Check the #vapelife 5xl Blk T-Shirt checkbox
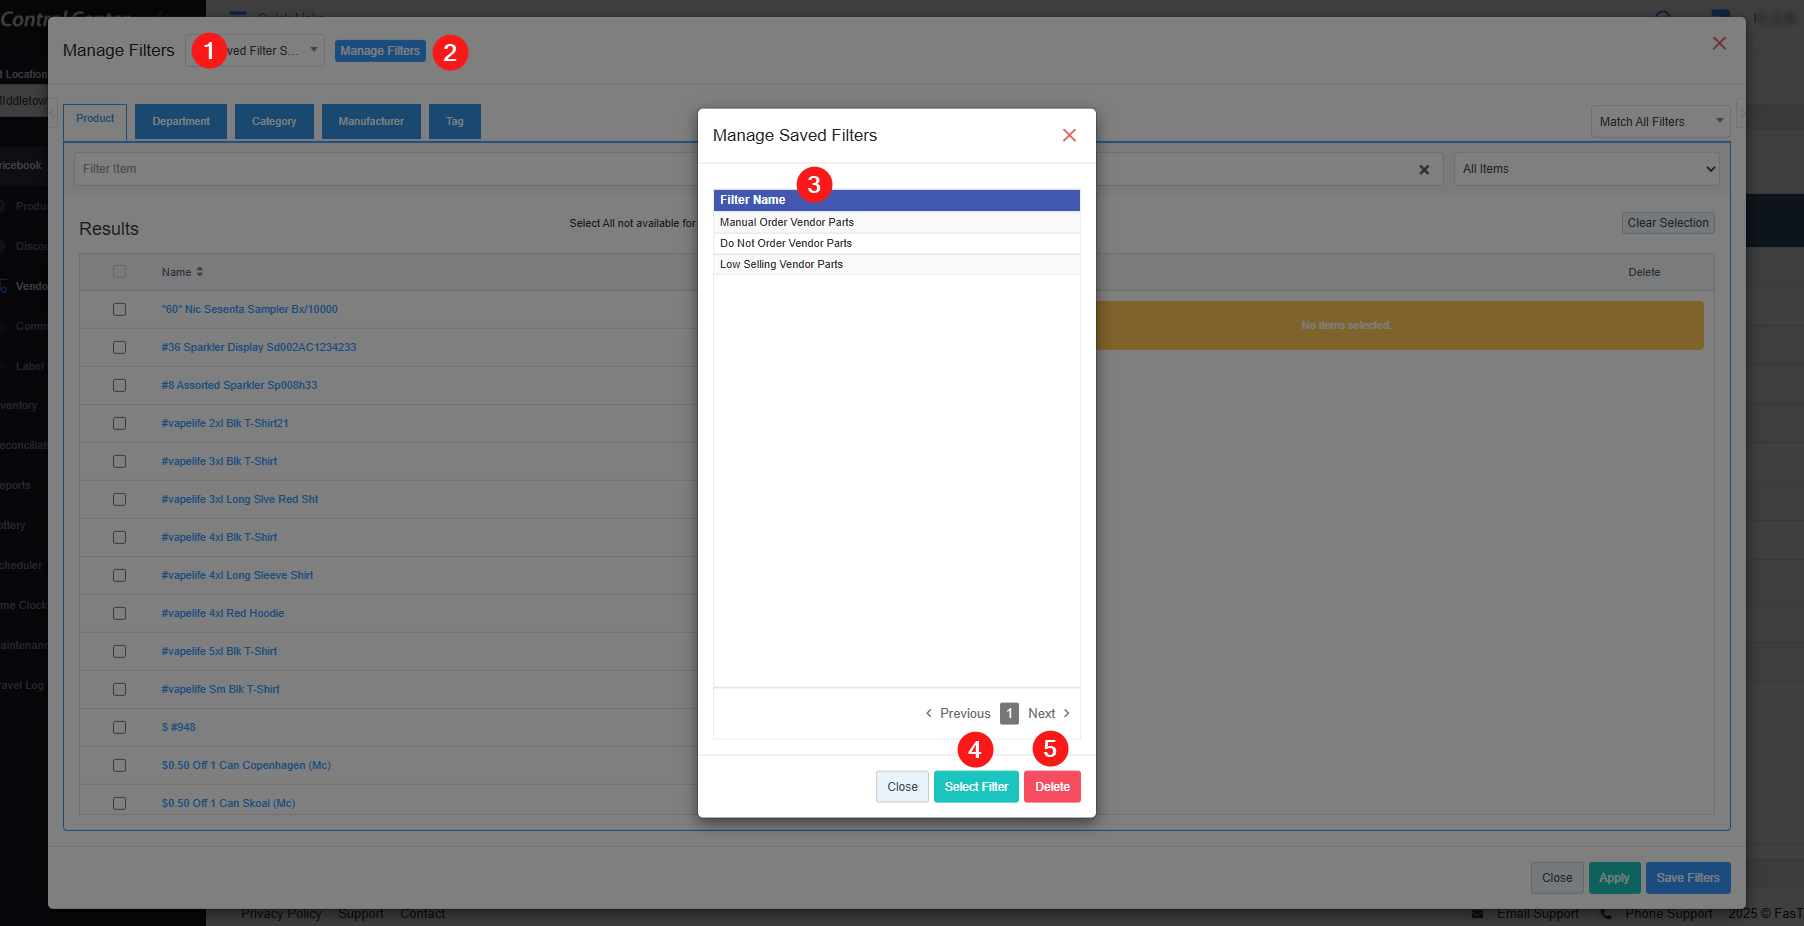1804x926 pixels. [120, 652]
